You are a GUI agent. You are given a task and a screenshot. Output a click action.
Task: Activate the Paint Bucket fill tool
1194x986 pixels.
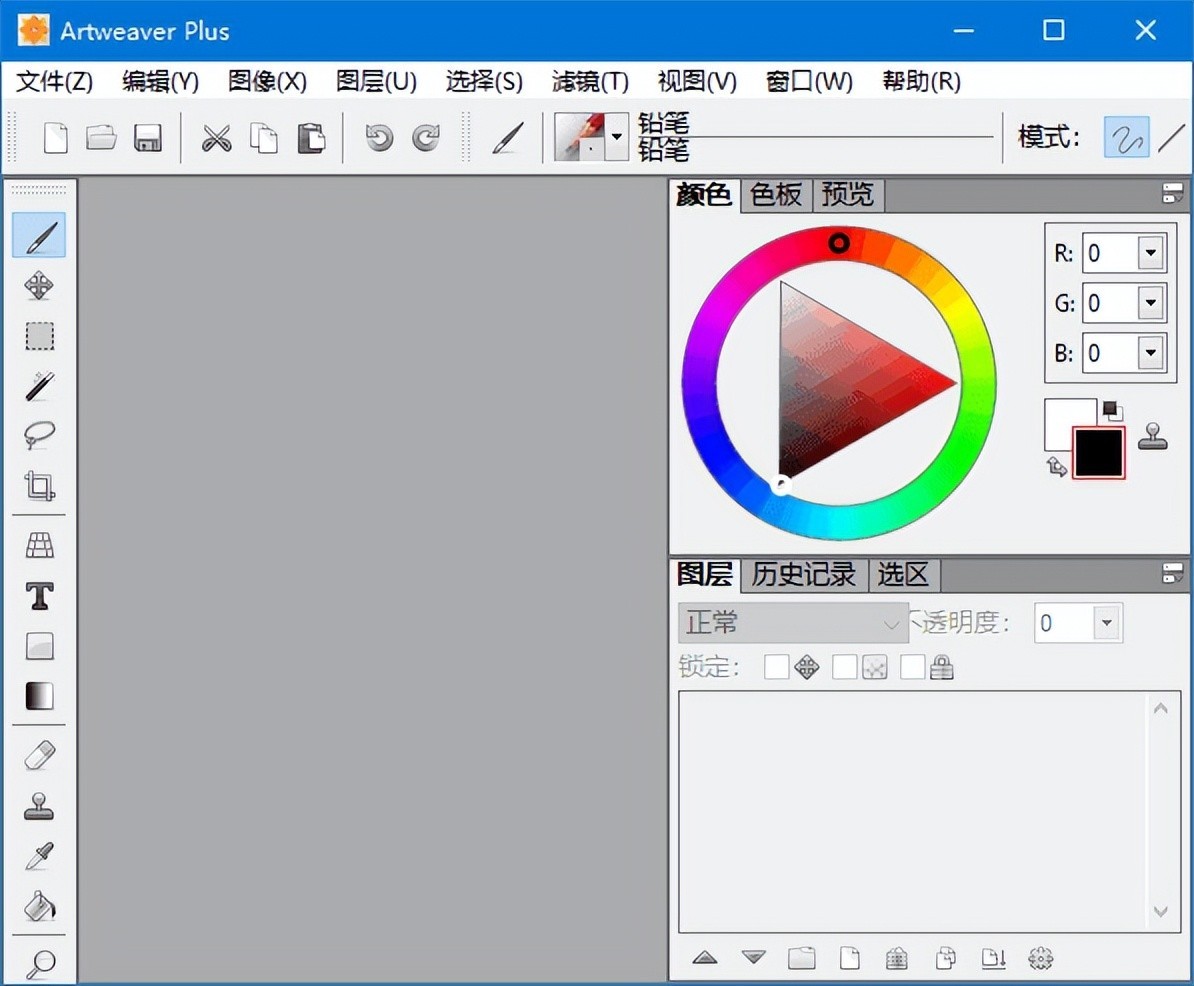click(39, 906)
